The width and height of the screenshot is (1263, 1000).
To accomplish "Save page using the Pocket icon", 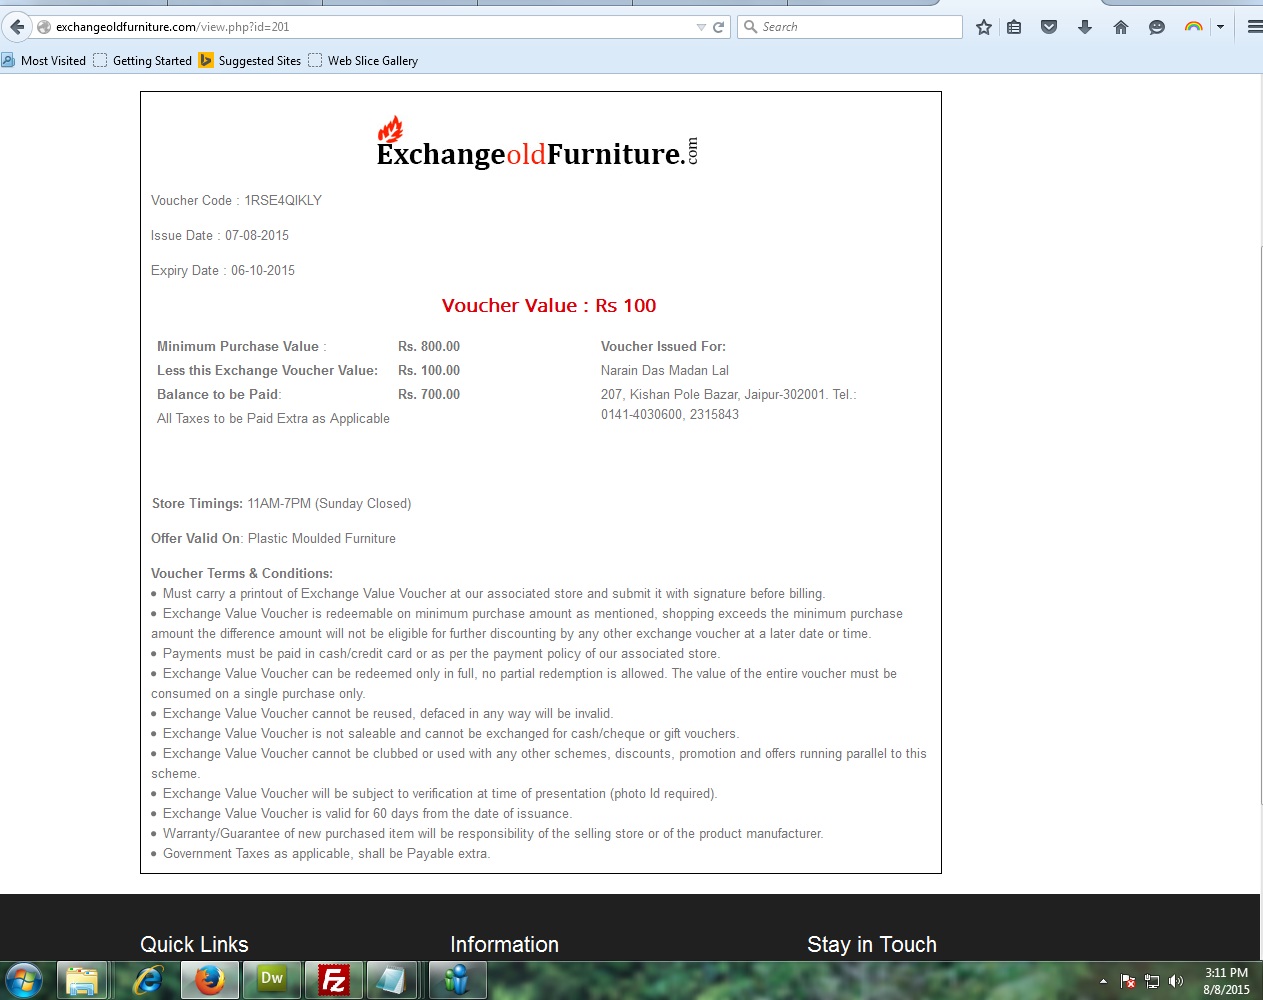I will click(1049, 27).
